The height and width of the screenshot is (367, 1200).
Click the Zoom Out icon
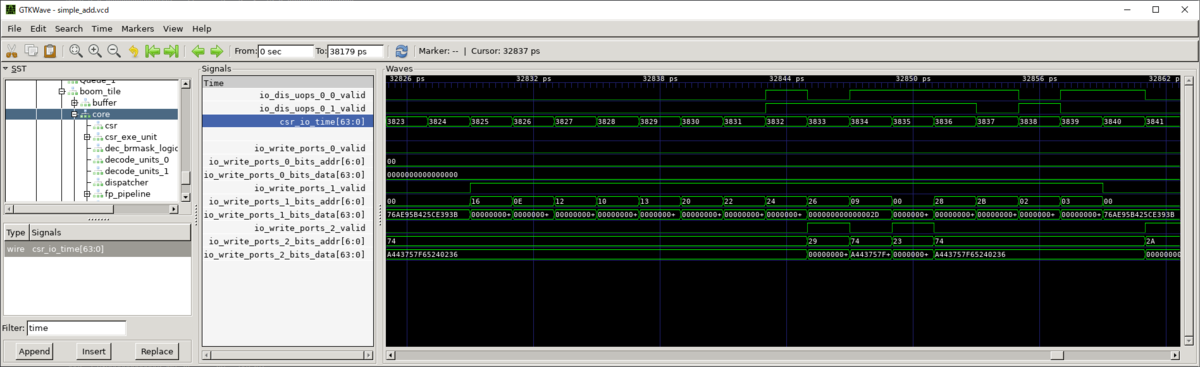pyautogui.click(x=113, y=51)
